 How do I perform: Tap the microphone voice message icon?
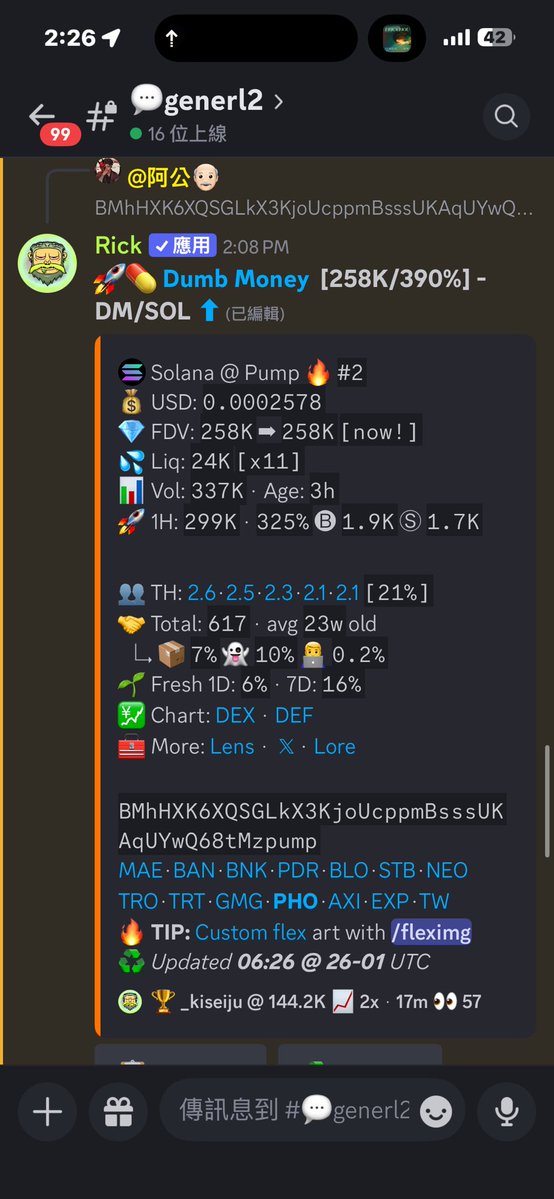coord(507,1112)
